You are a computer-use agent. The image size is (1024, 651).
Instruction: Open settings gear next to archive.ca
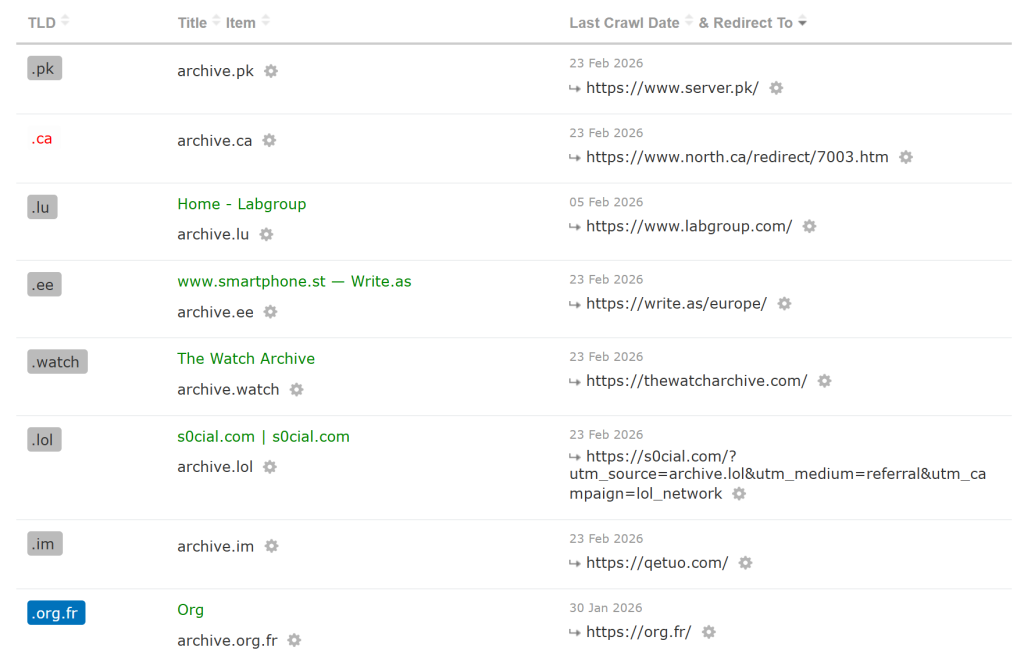tap(269, 141)
